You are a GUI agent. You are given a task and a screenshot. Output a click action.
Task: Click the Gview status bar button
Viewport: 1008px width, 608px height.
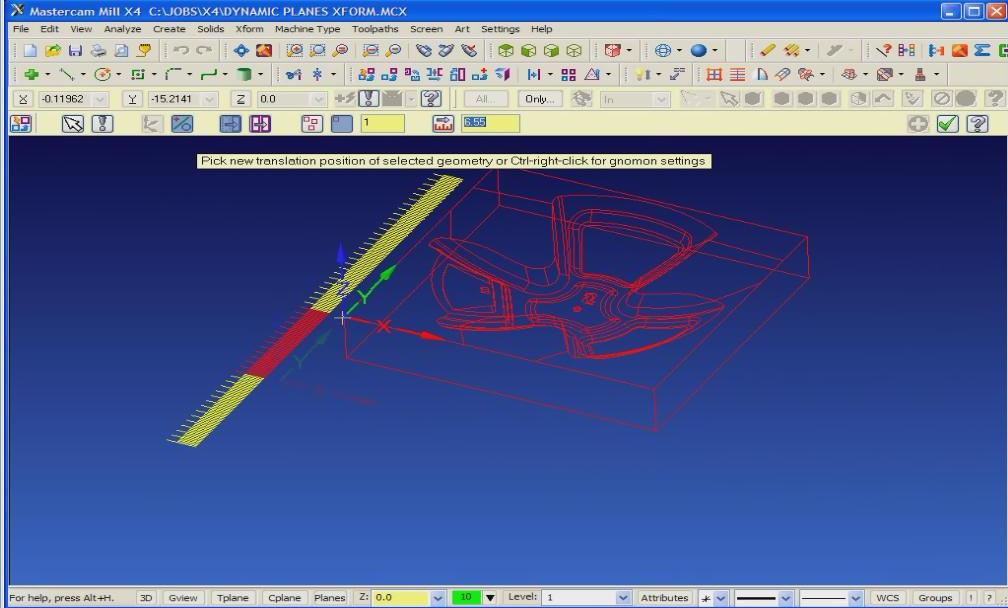point(183,598)
